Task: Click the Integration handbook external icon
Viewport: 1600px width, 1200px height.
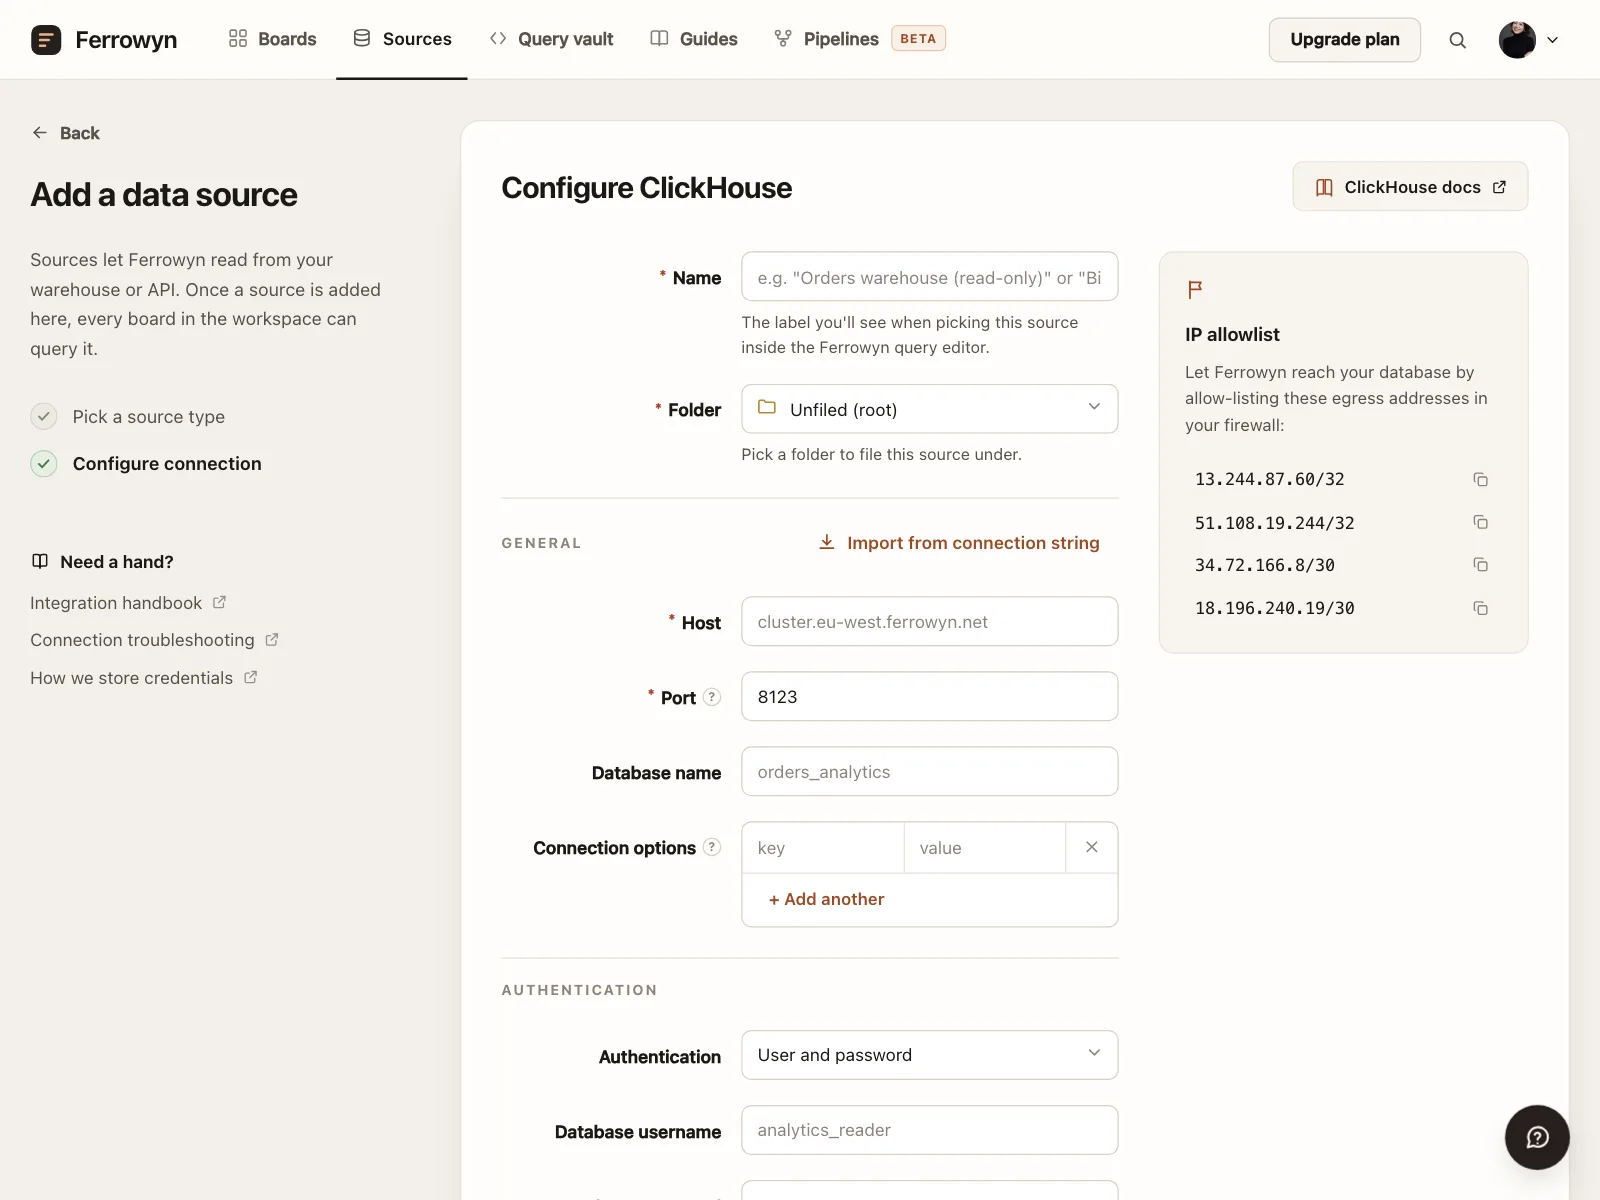Action: 220,602
